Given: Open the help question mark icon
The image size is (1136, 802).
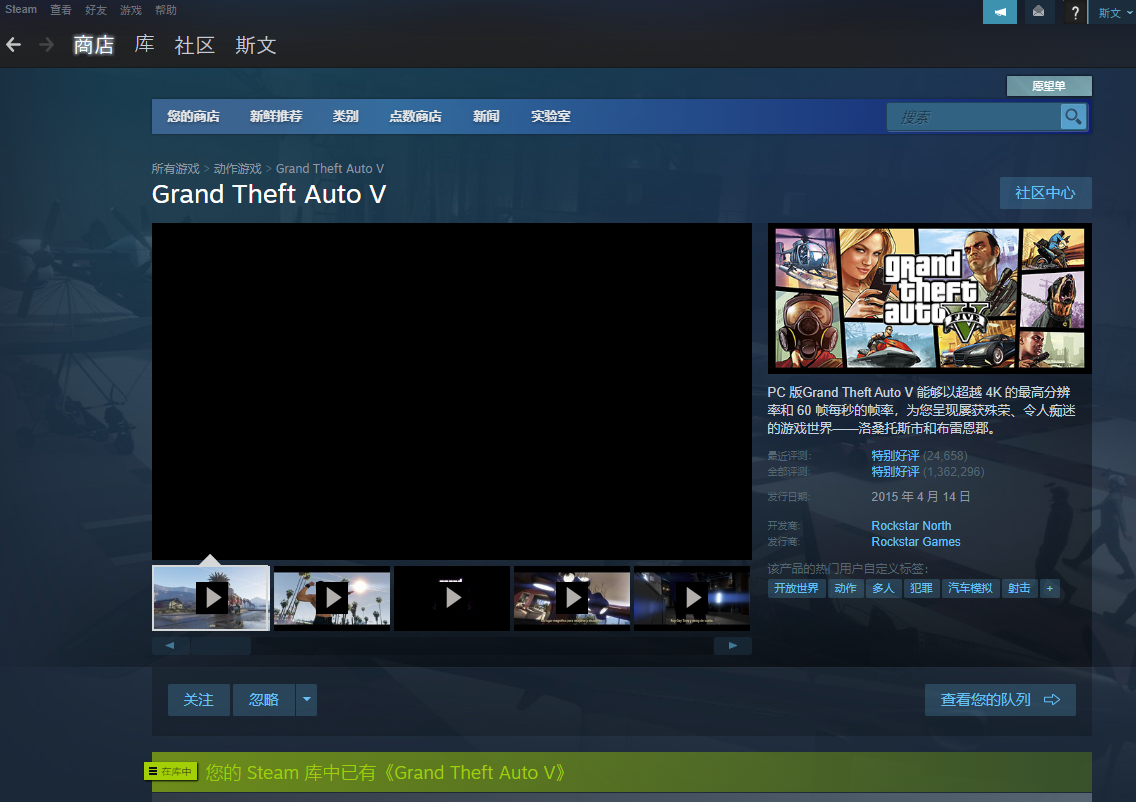Looking at the screenshot, I should point(1075,12).
